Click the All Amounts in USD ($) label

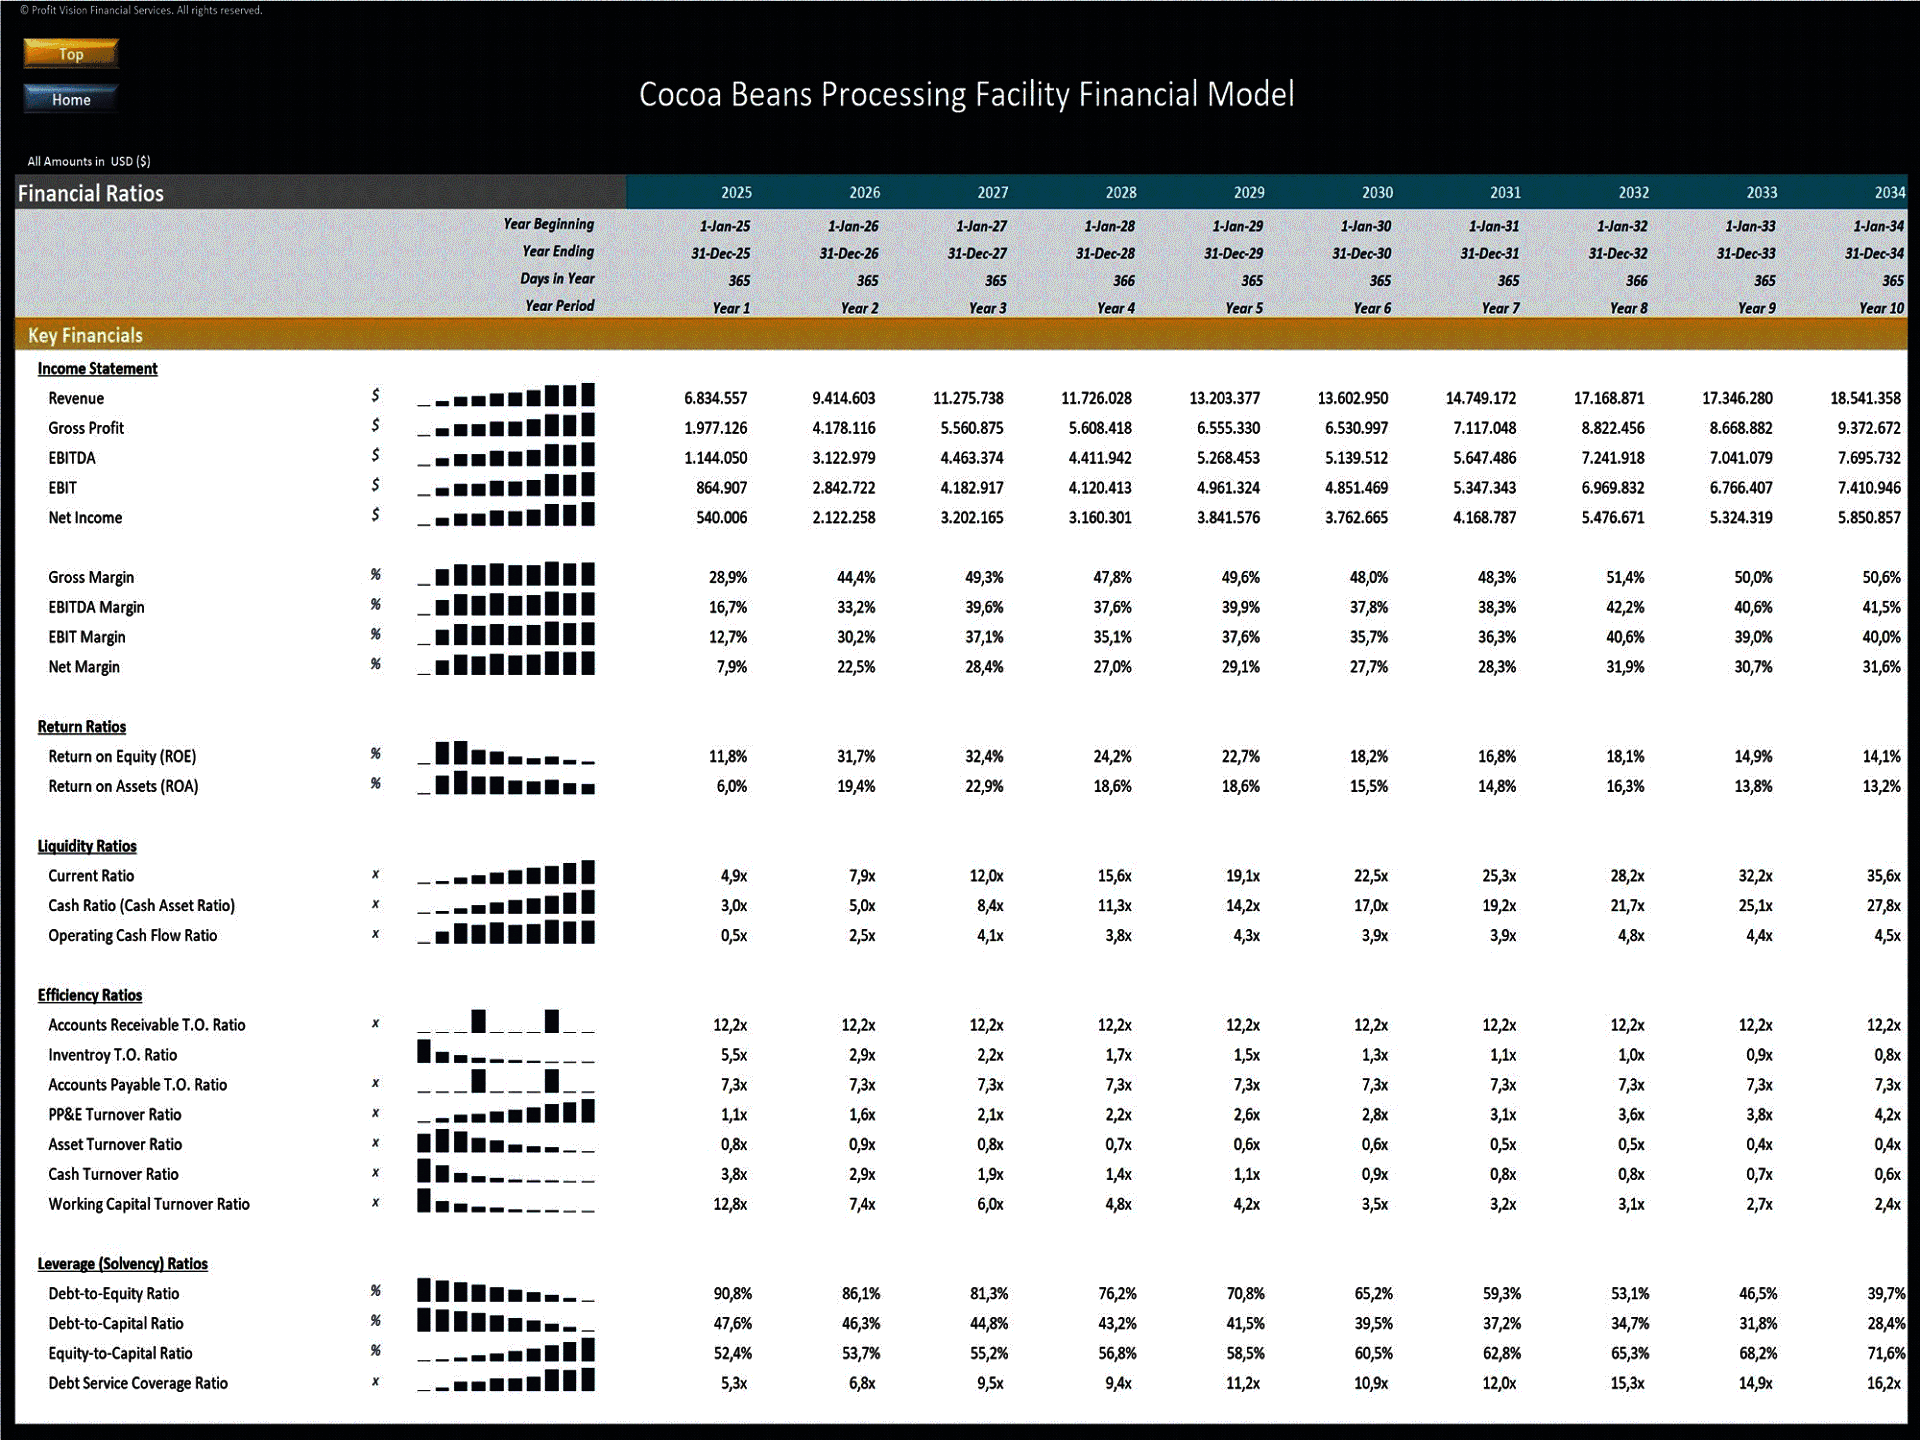(89, 161)
